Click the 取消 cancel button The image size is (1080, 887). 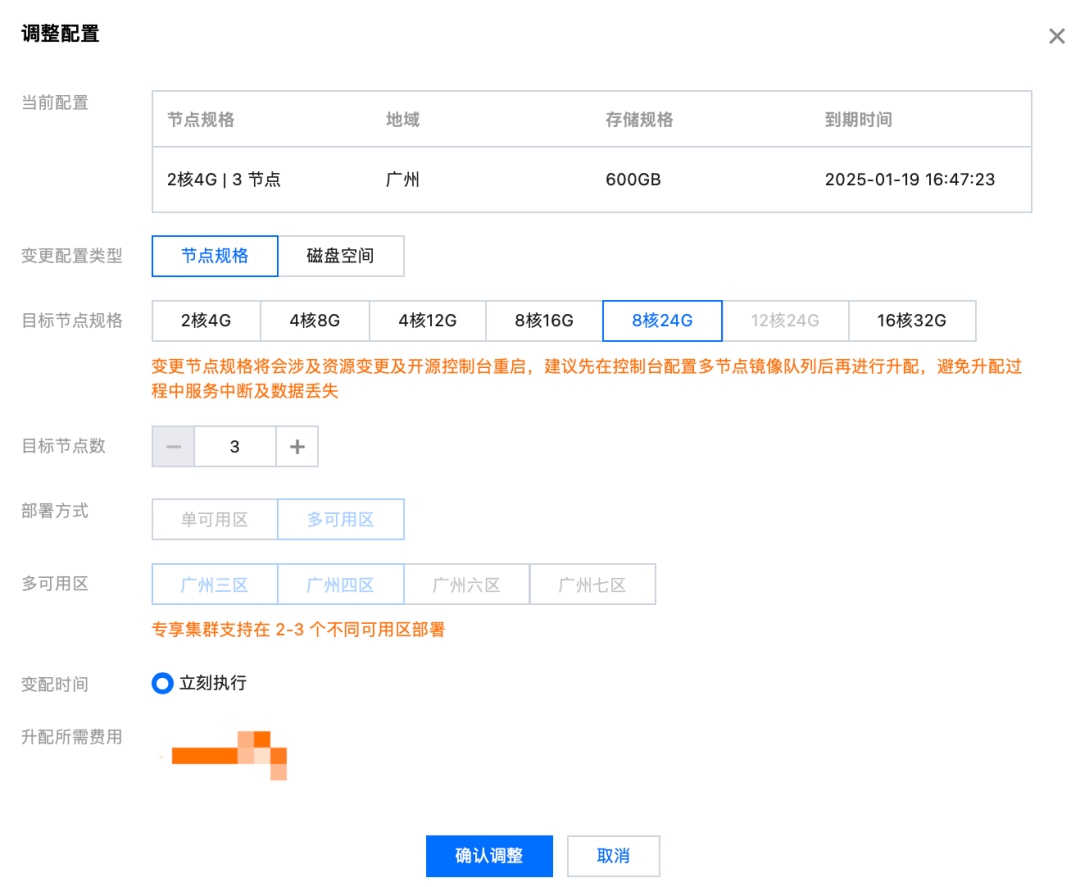point(613,856)
